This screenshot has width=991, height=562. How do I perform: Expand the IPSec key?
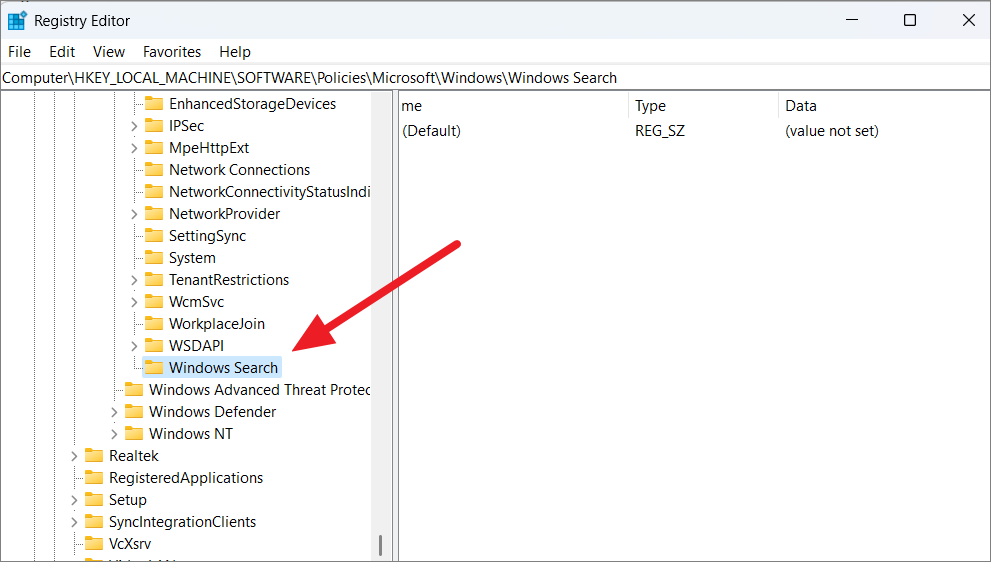(x=134, y=126)
